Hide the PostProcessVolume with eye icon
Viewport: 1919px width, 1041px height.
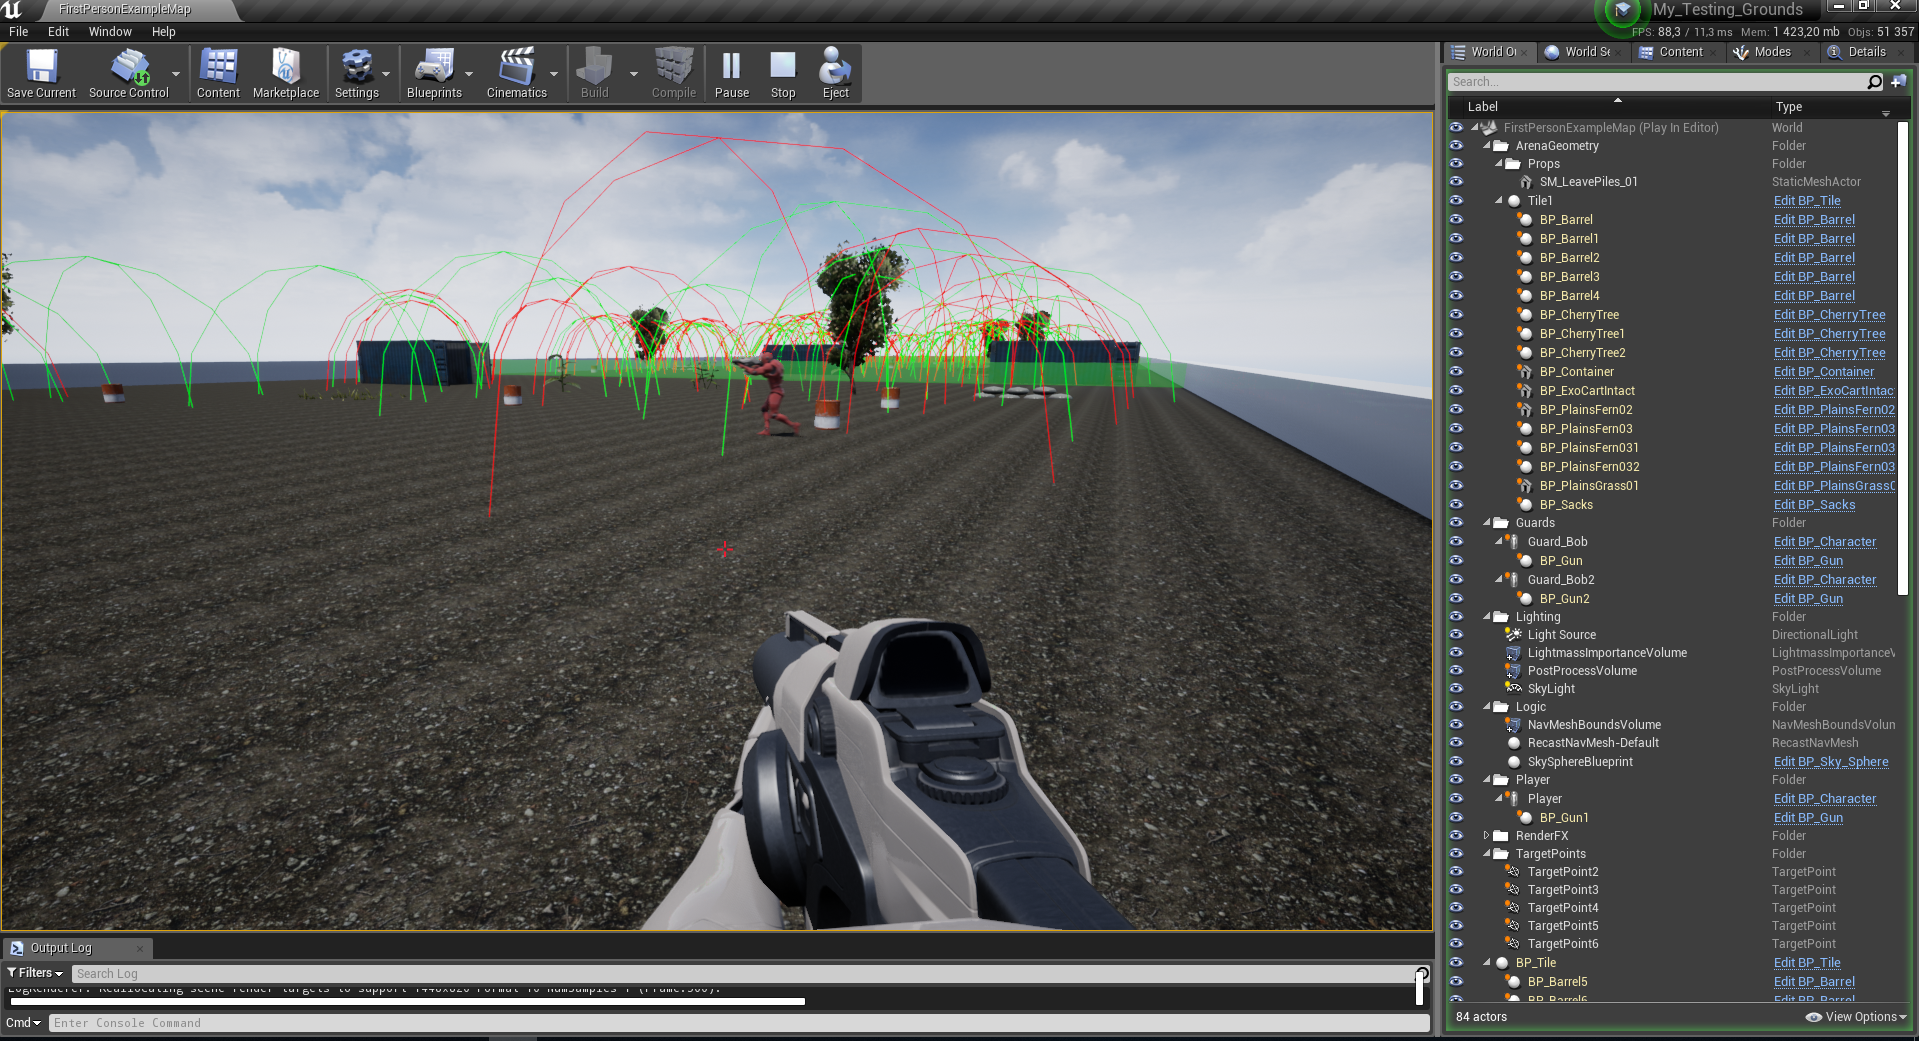(x=1456, y=671)
